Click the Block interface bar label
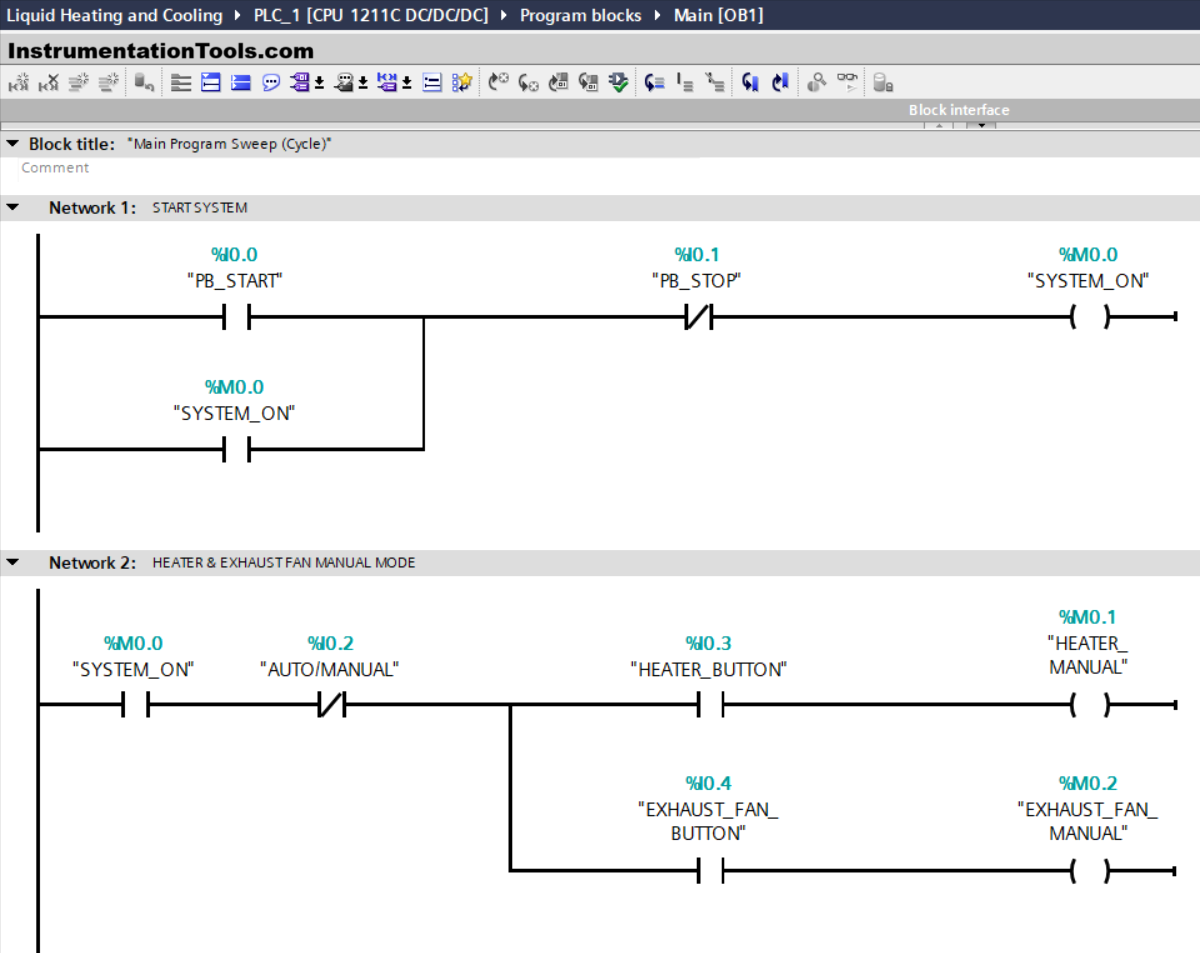The height and width of the screenshot is (953, 1200). pos(959,110)
